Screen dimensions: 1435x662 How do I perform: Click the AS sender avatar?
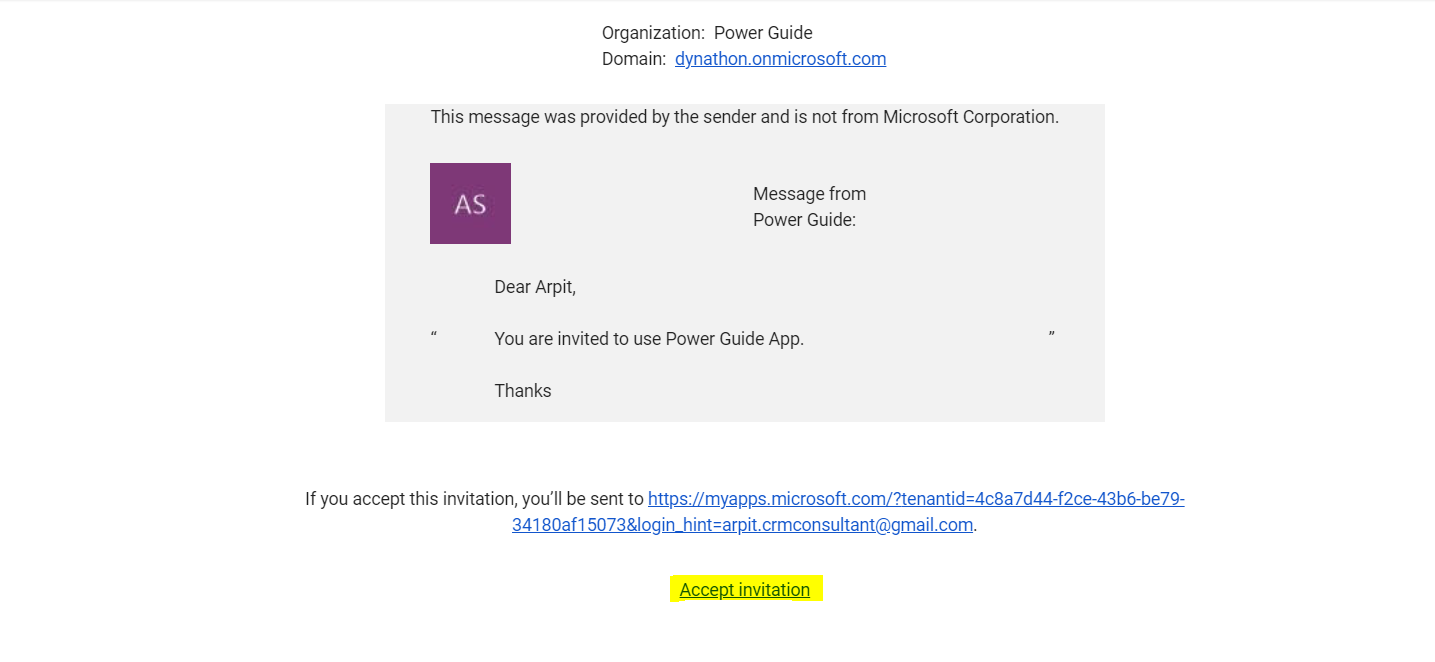470,204
